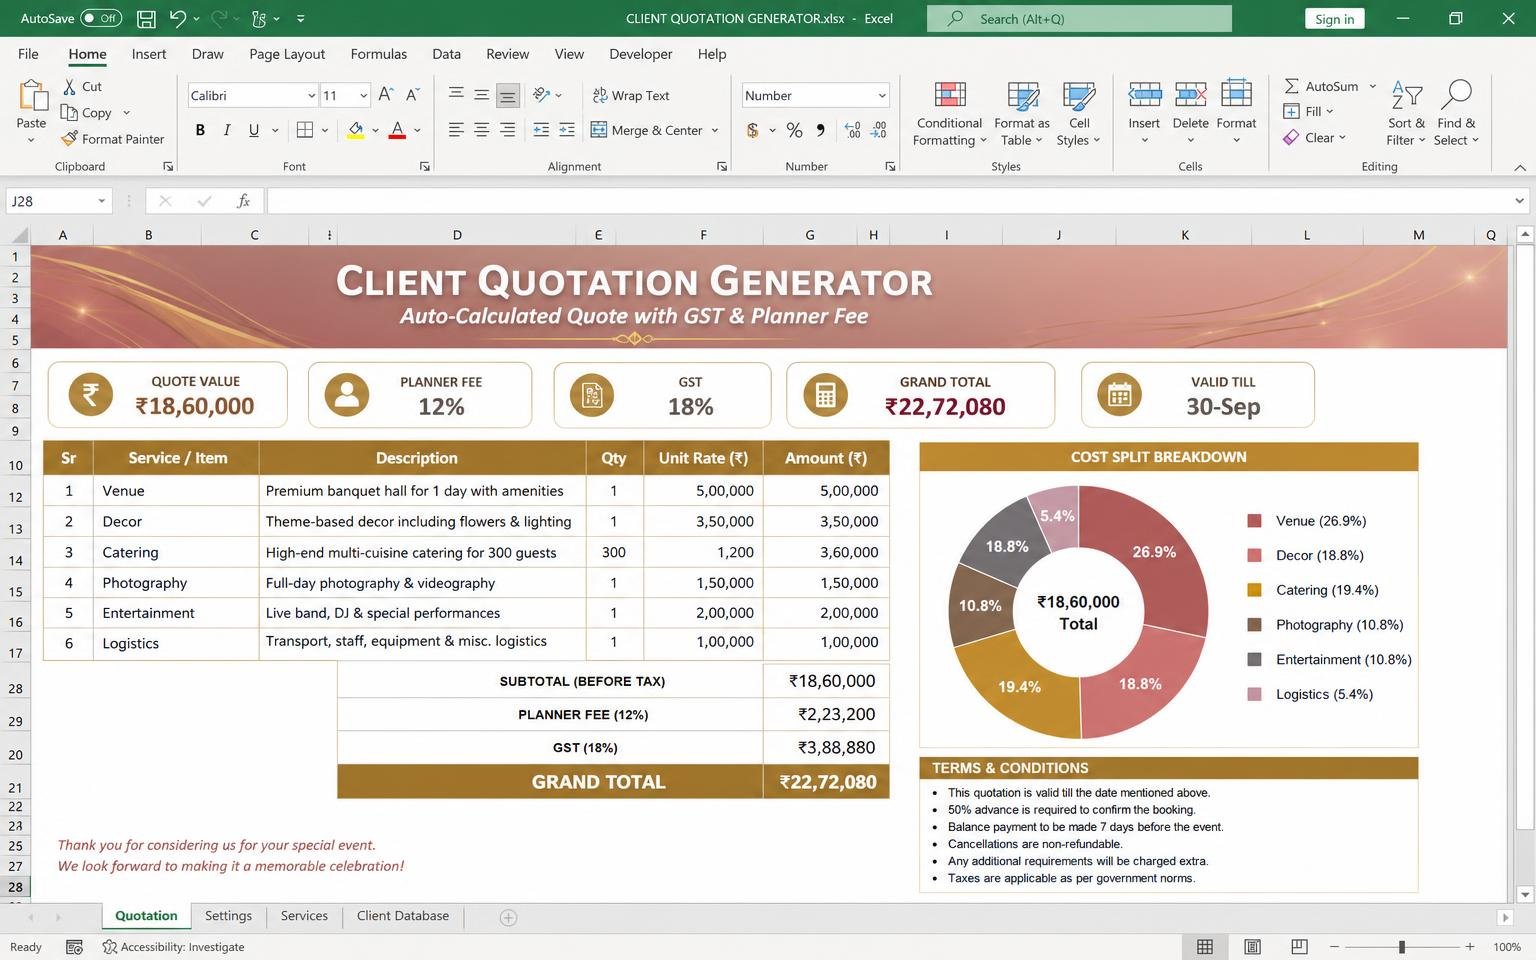Open the font name Calibri dropdown
Viewport: 1536px width, 960px height.
(x=311, y=95)
